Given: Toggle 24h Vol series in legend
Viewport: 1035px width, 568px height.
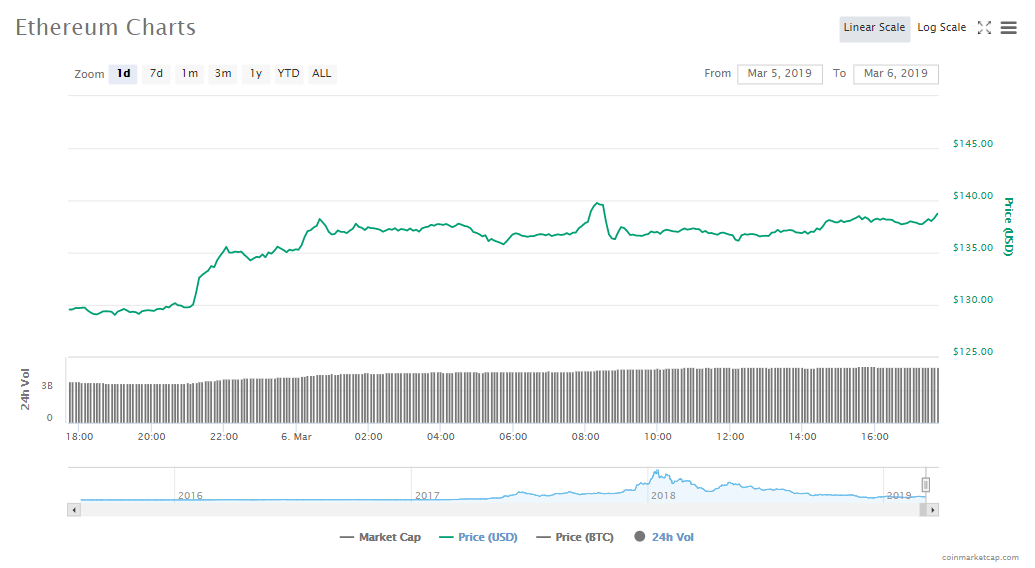Looking at the screenshot, I should 664,538.
